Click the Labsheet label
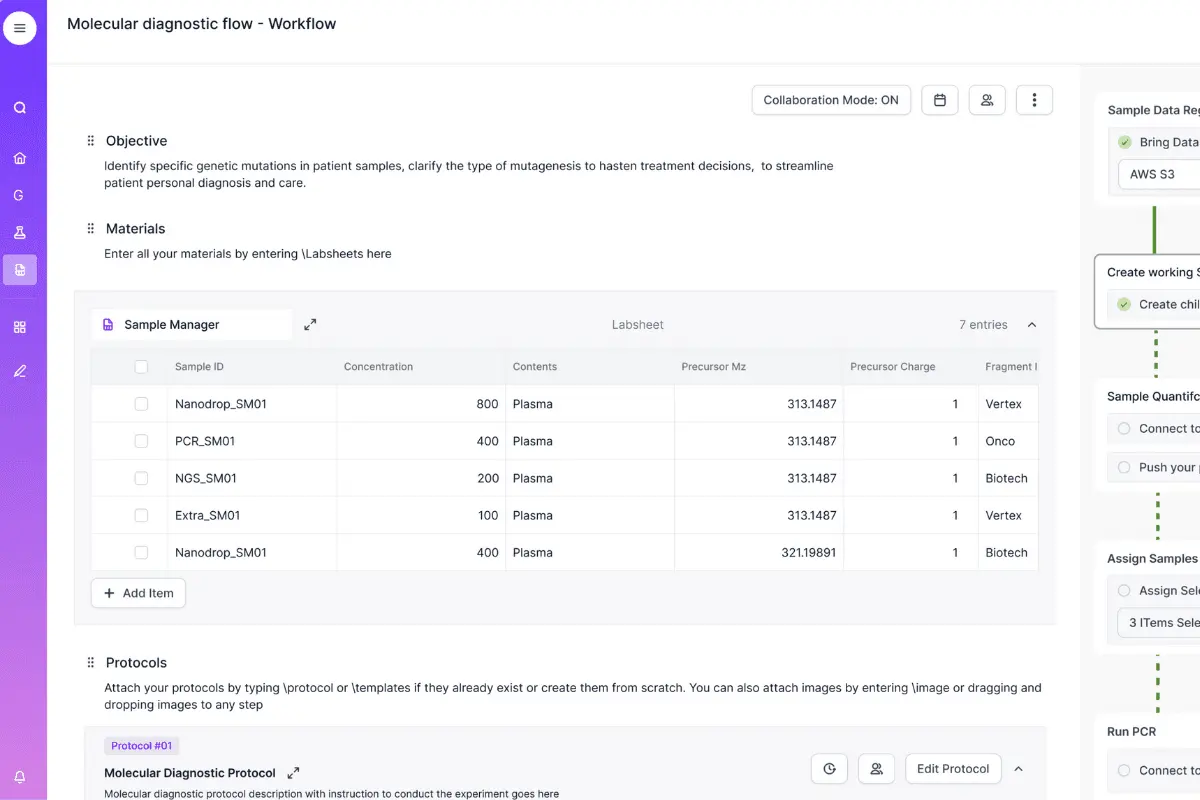 click(638, 325)
